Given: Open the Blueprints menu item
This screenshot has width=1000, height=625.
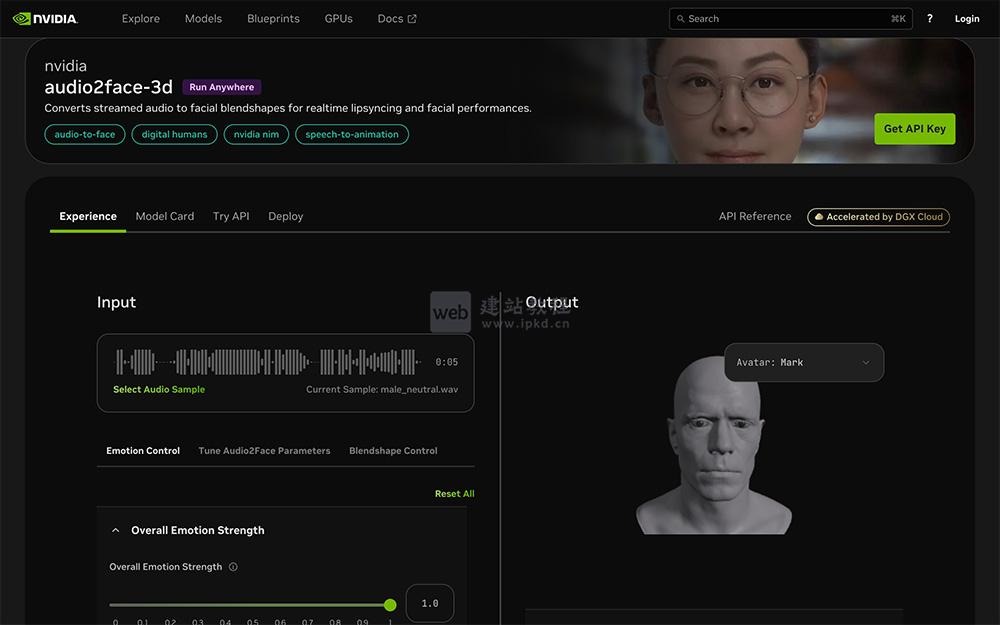Looking at the screenshot, I should tap(273, 18).
